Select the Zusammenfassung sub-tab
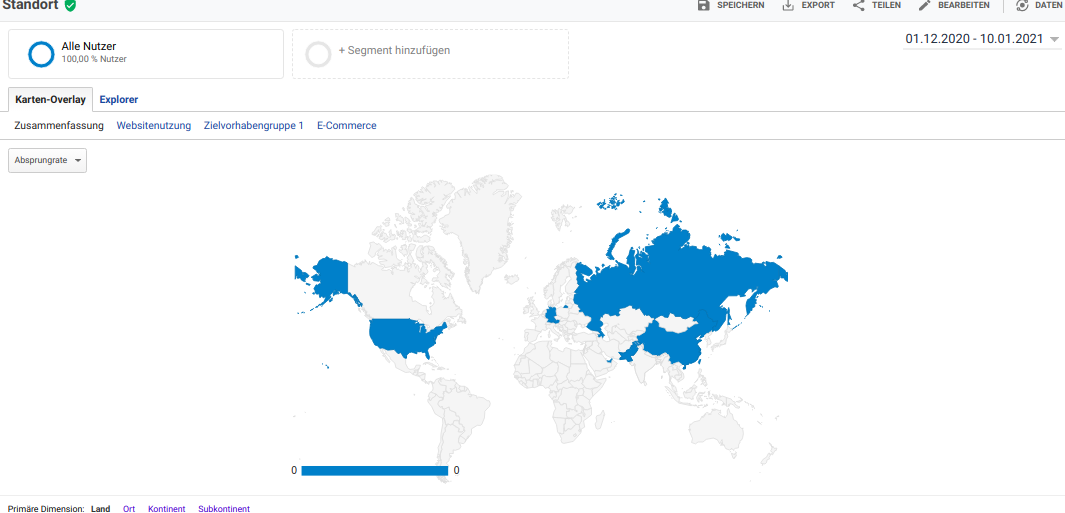 (59, 126)
